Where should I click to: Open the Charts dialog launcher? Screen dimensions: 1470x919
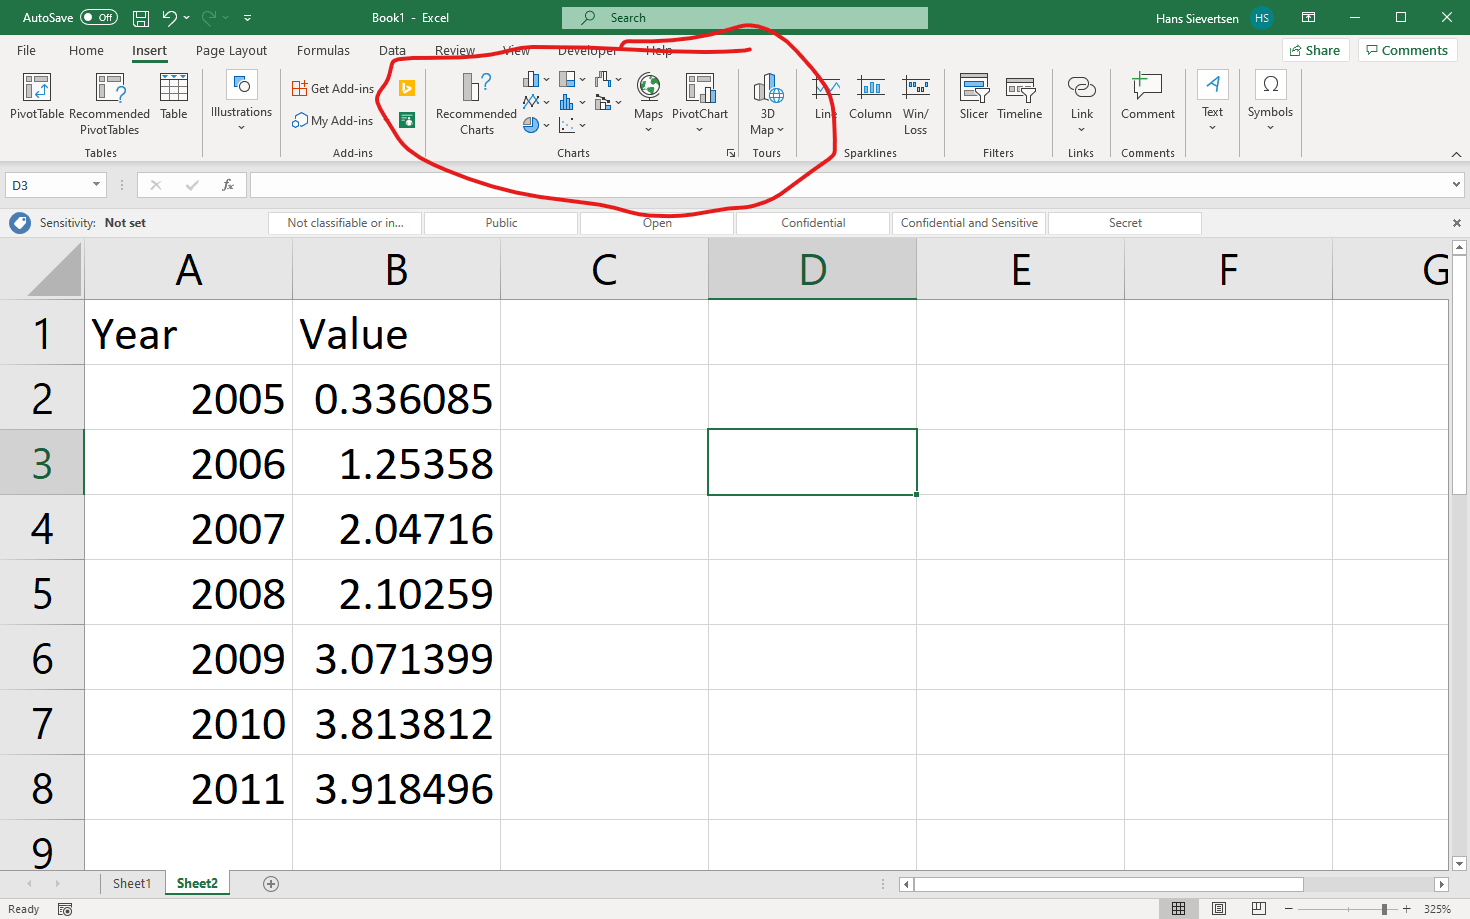coord(731,153)
